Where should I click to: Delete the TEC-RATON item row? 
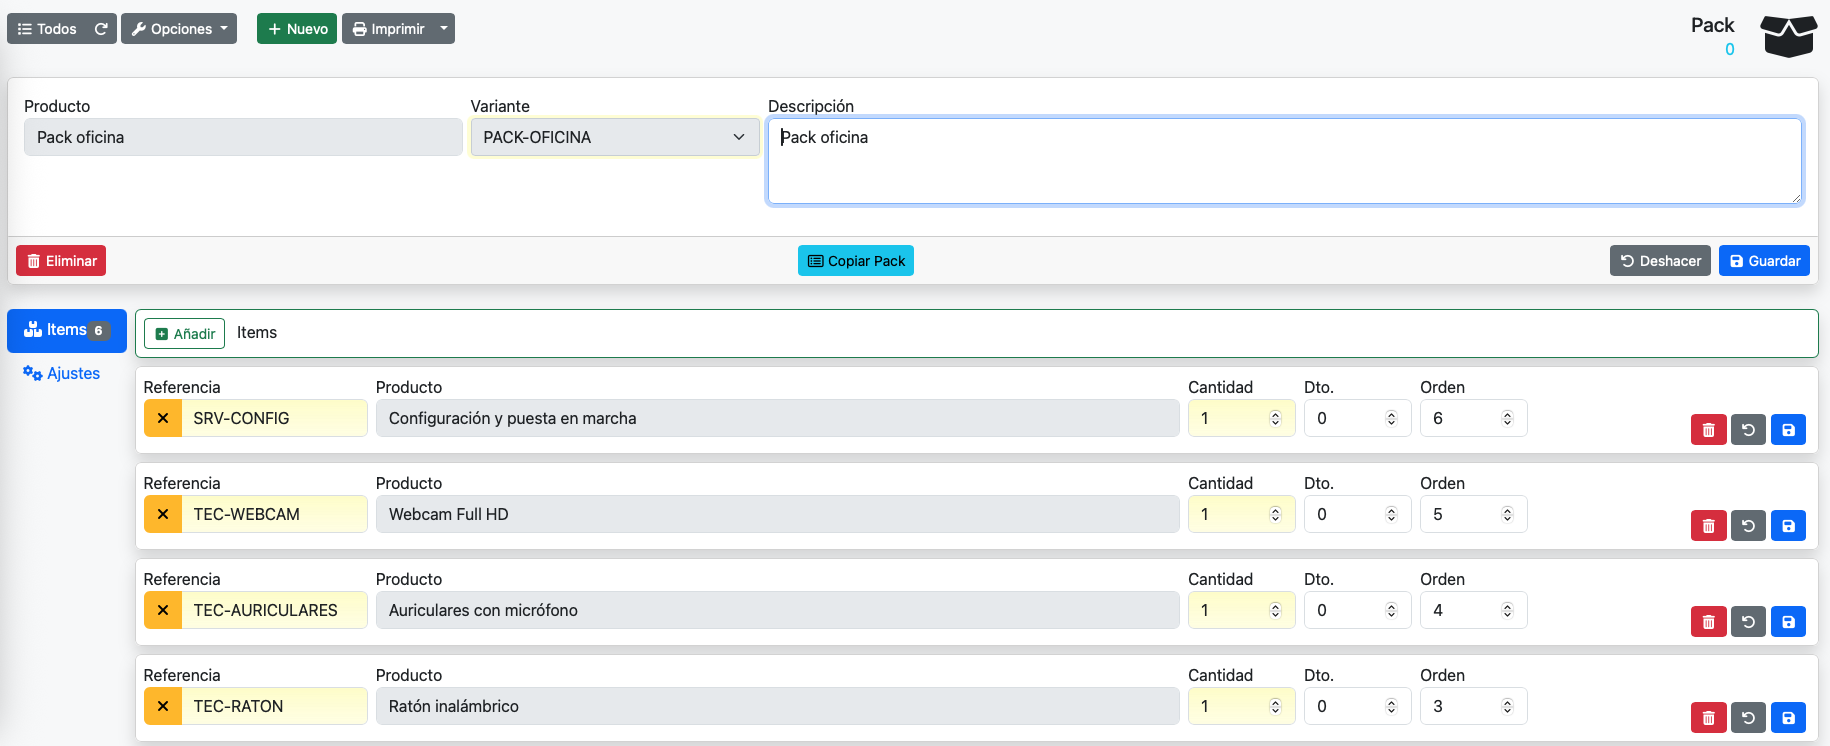coord(1708,718)
